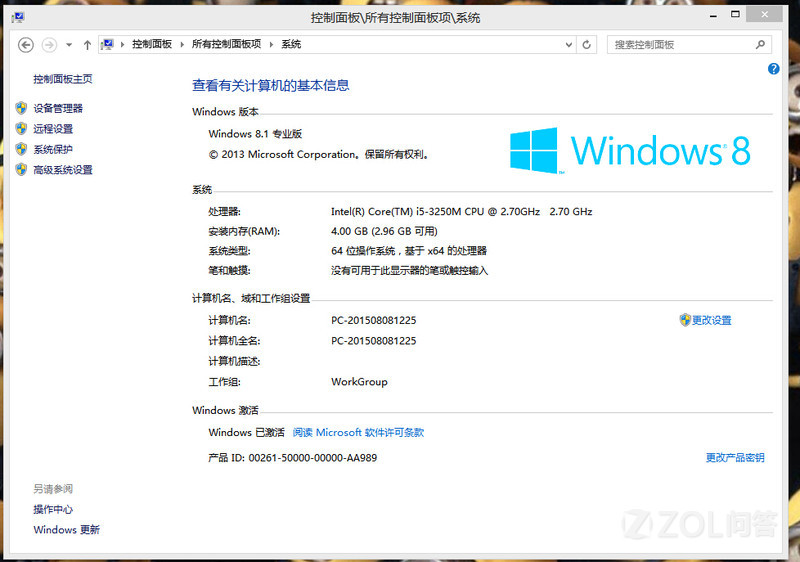The width and height of the screenshot is (800, 562).
Task: Click 更改产品密钥 link
Action: pyautogui.click(x=735, y=457)
